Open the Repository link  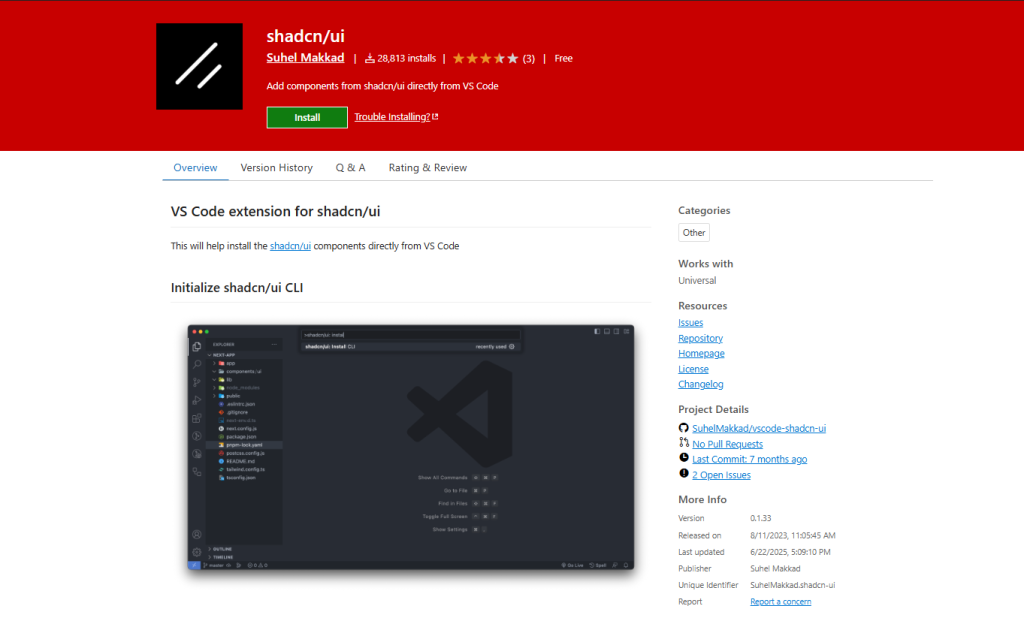[x=700, y=338]
